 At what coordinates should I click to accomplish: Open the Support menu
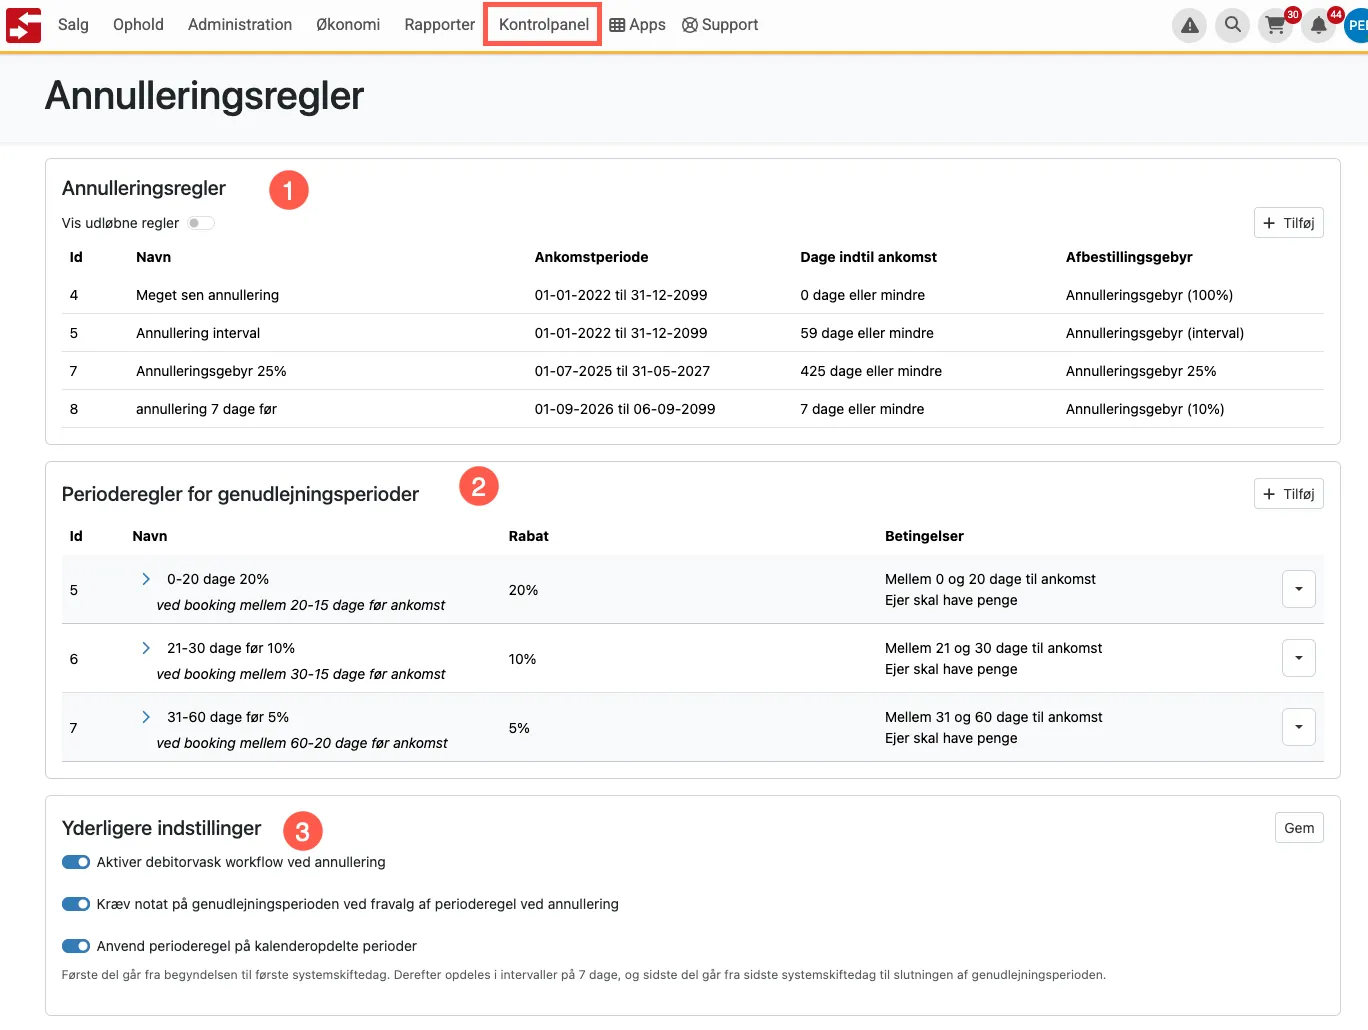[x=720, y=25]
